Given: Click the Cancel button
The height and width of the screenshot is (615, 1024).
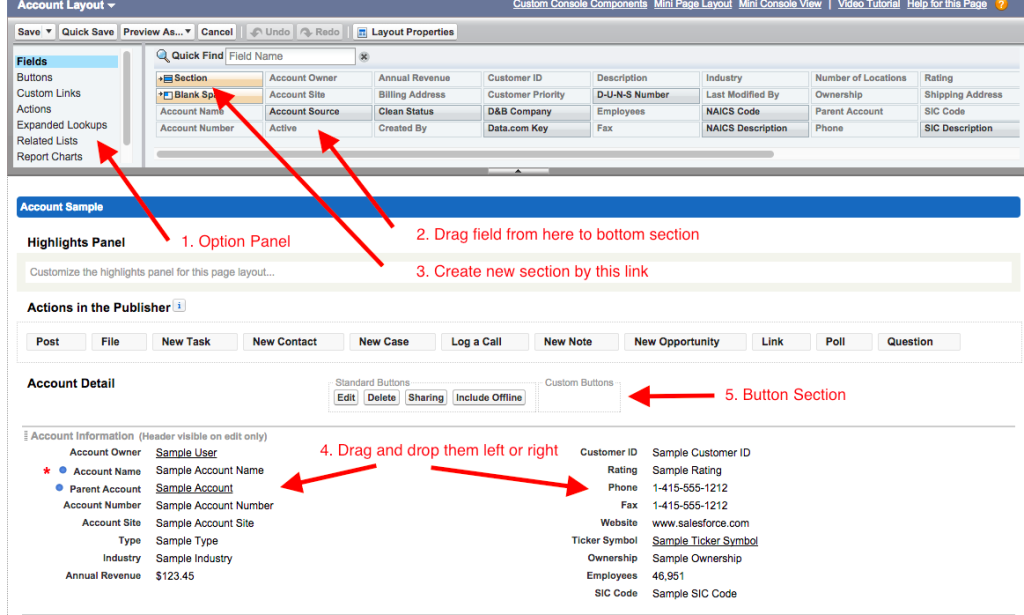Looking at the screenshot, I should (217, 31).
